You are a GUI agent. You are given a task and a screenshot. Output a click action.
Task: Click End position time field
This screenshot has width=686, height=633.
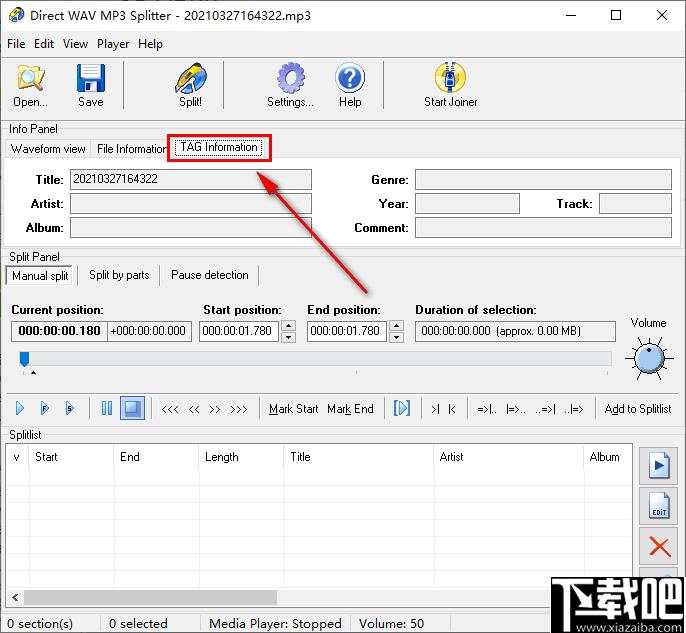click(347, 331)
